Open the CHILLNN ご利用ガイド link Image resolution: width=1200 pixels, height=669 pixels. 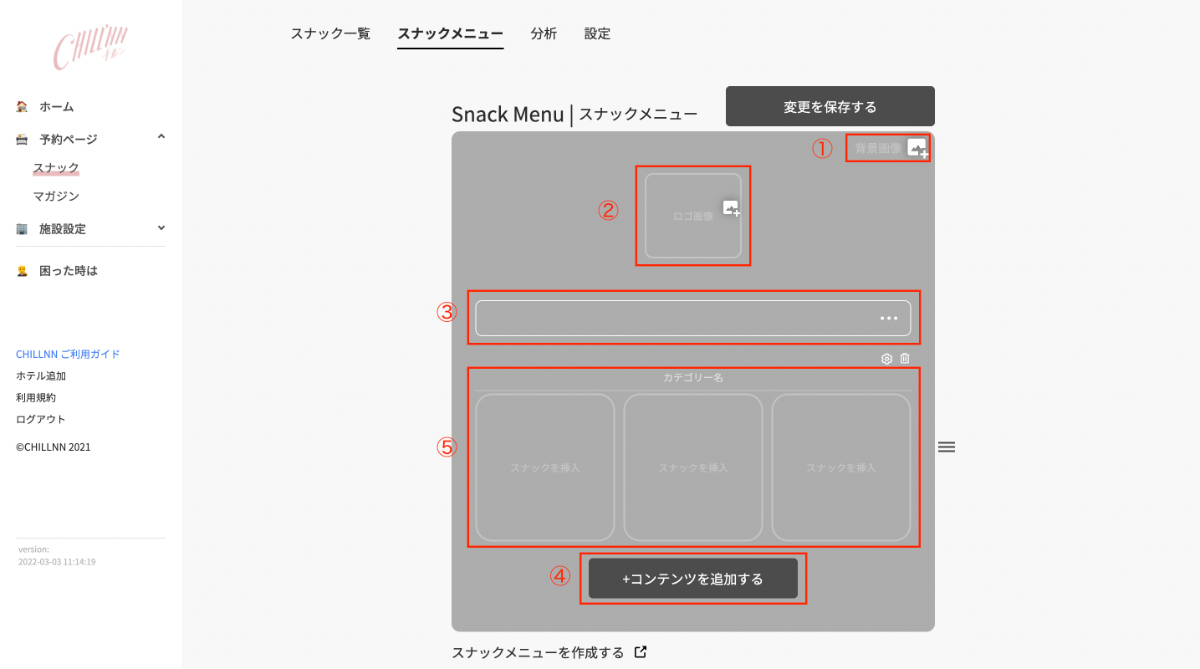tap(68, 354)
